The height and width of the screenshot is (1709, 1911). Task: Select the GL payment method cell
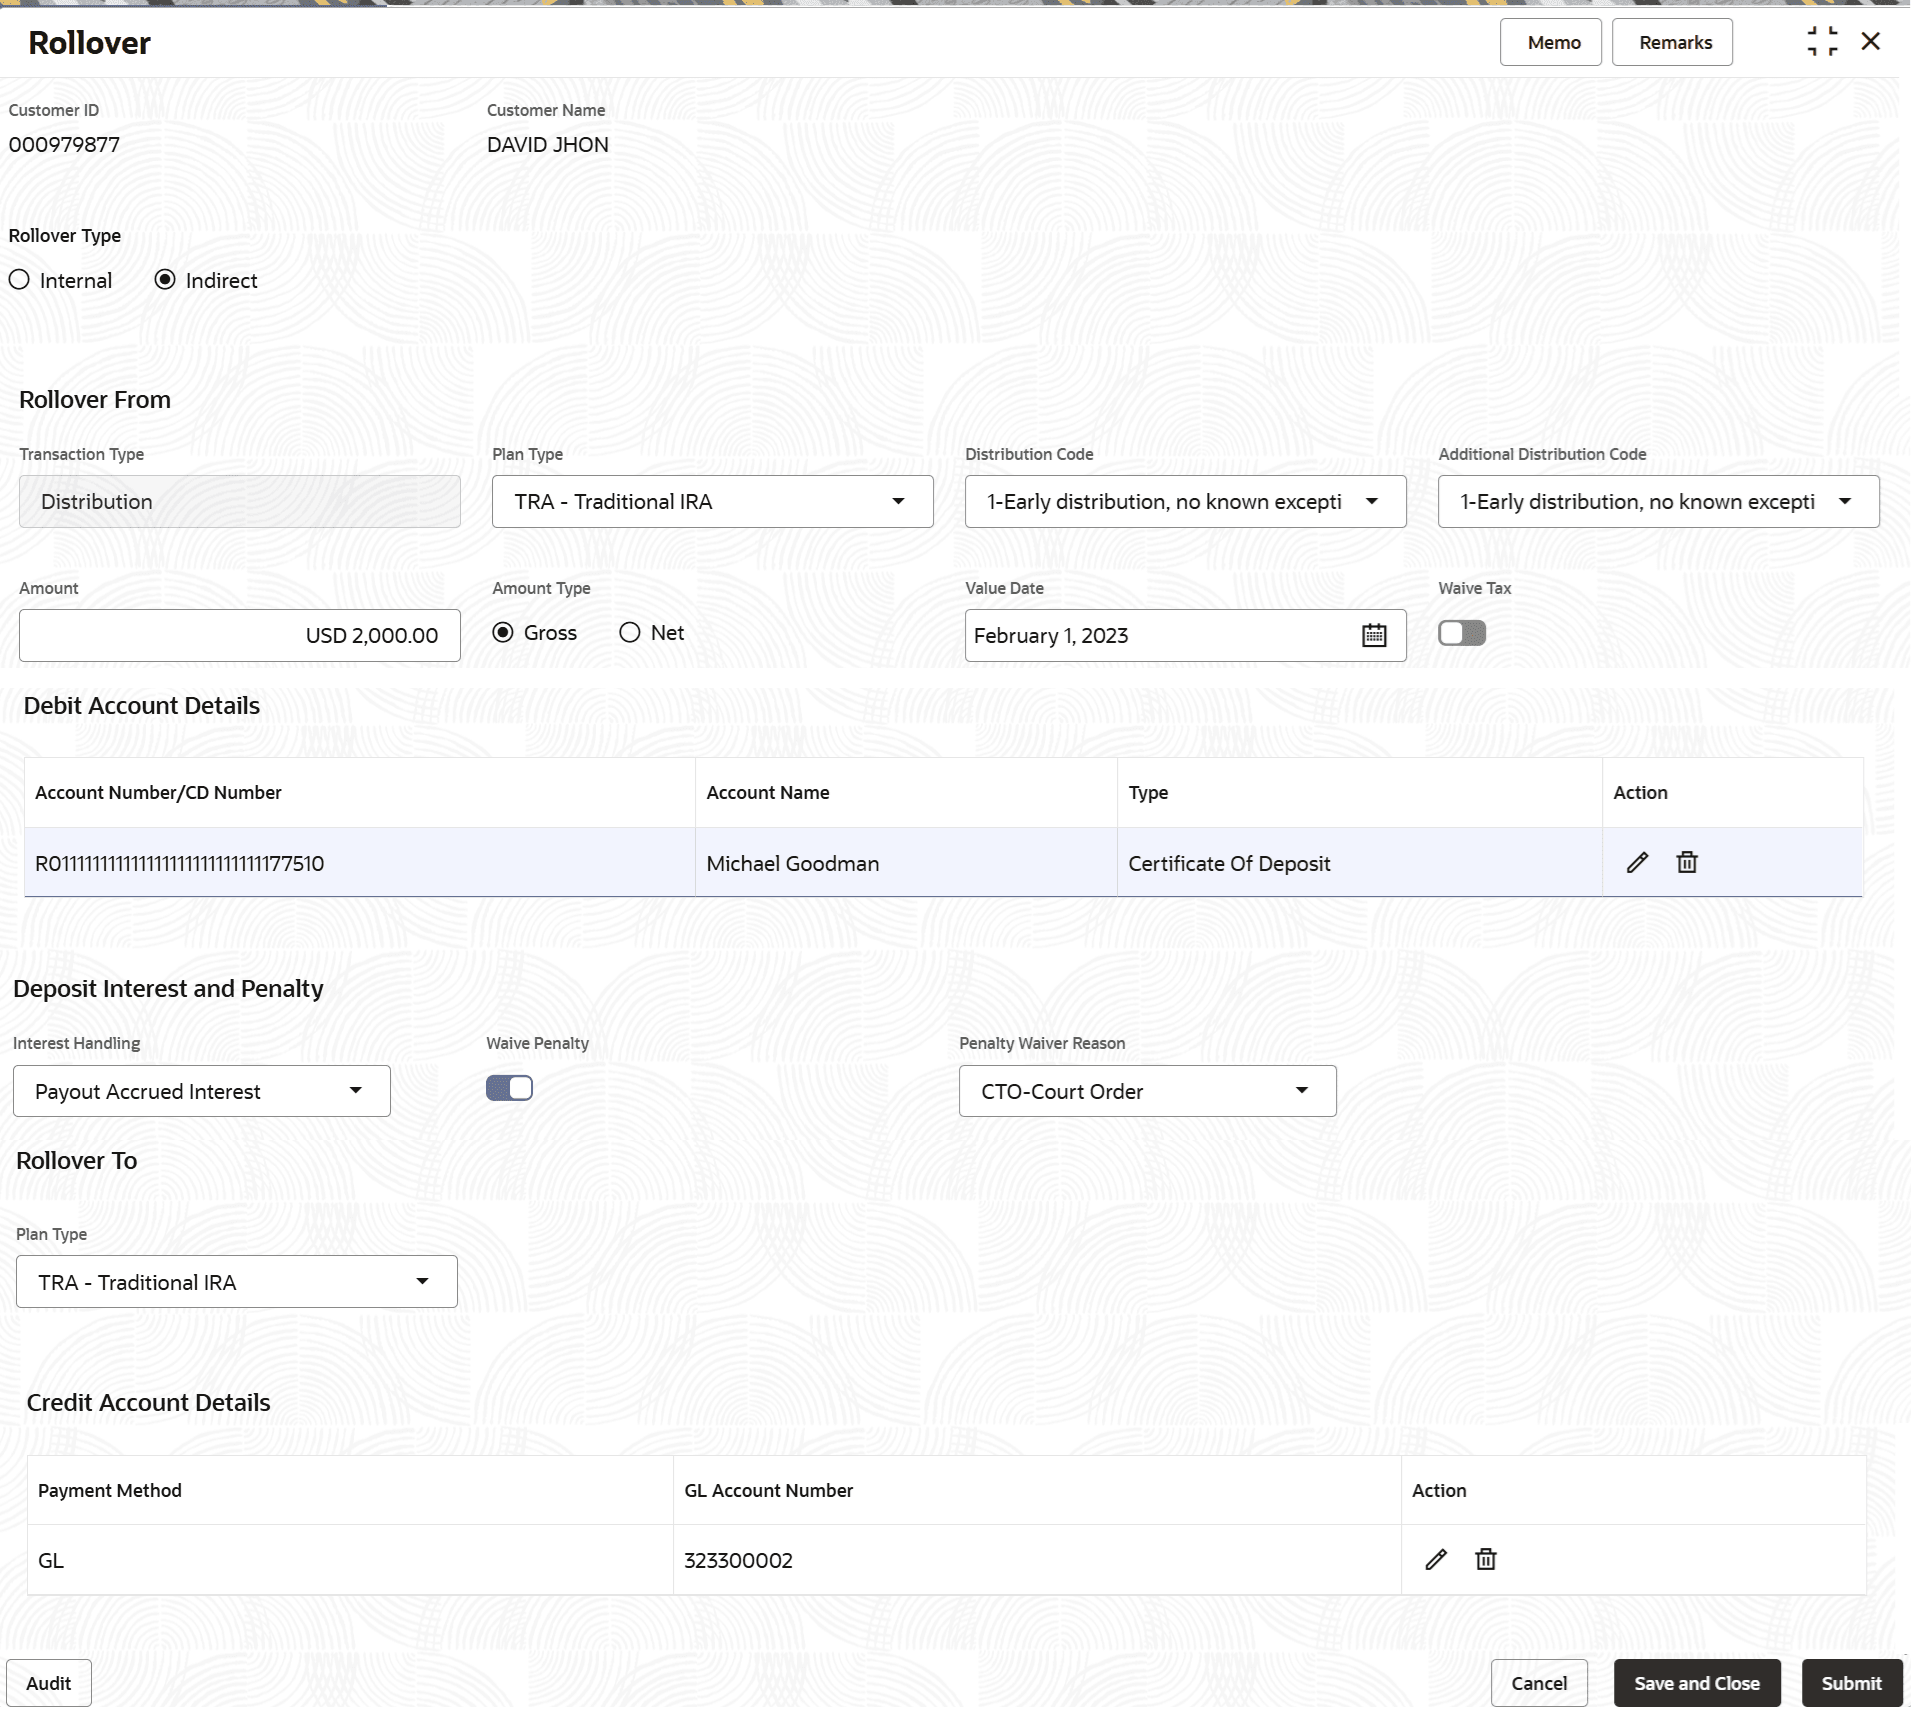pyautogui.click(x=350, y=1560)
